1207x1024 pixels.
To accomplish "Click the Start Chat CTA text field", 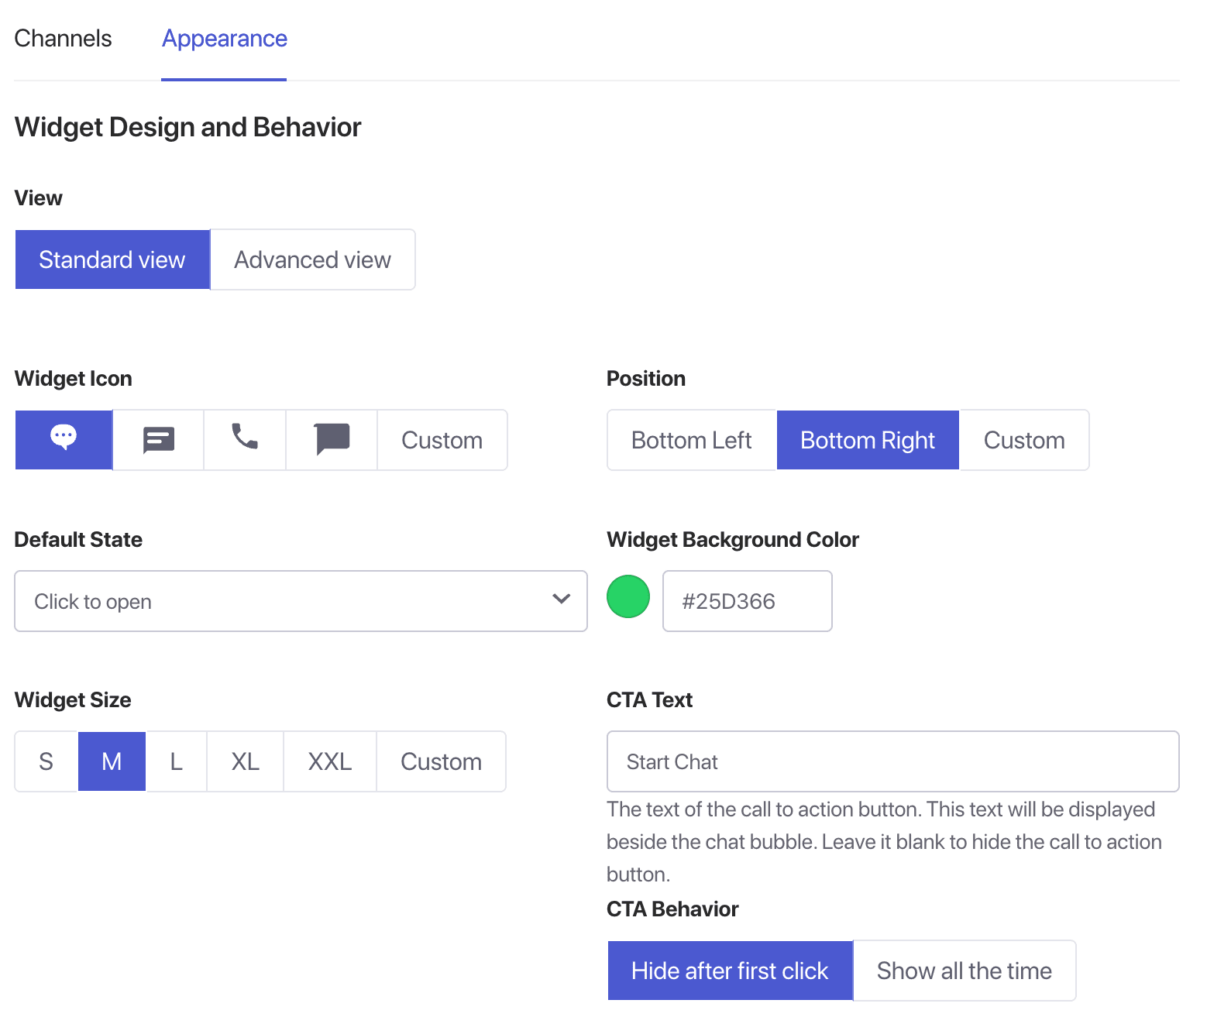I will [892, 762].
